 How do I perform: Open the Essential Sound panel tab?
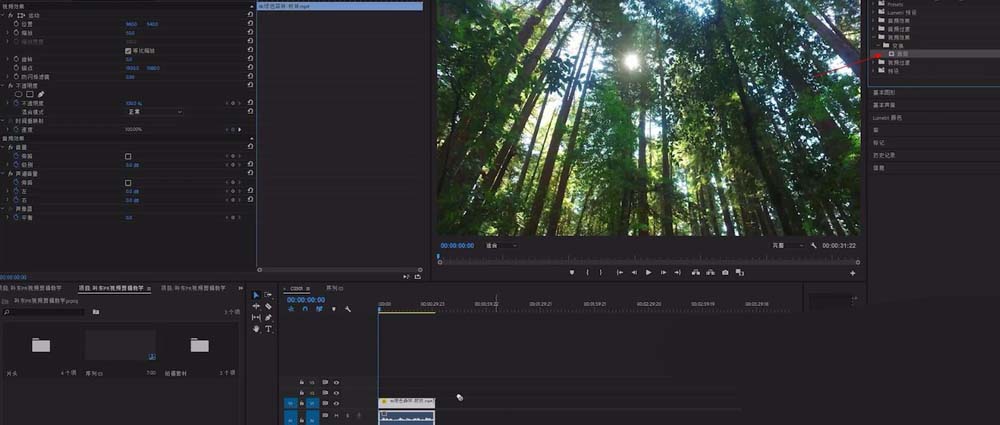point(884,105)
